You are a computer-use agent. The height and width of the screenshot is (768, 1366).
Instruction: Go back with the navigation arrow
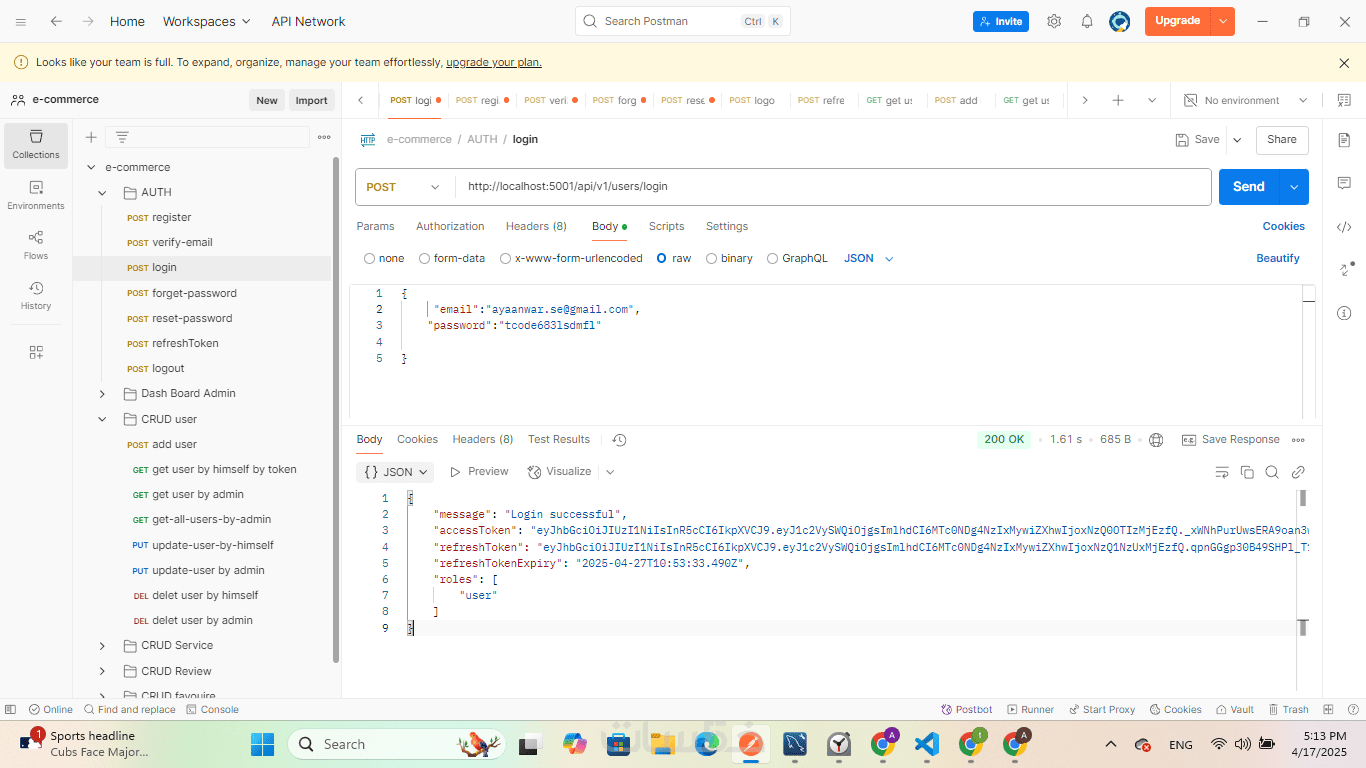click(x=56, y=21)
